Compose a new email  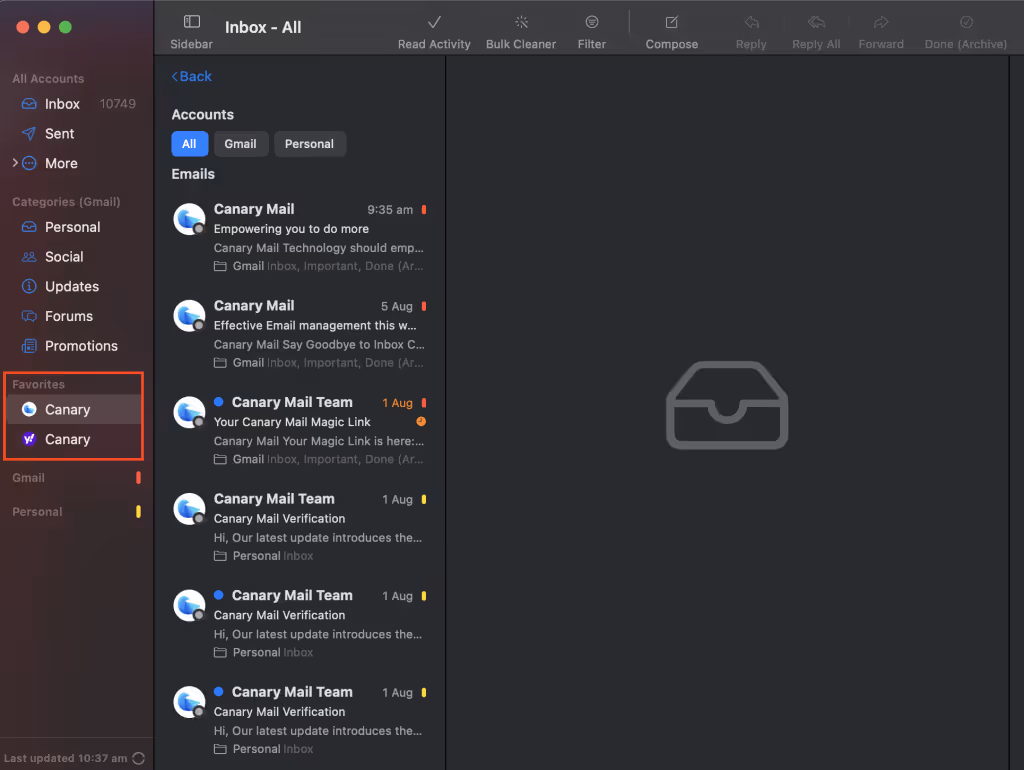point(671,32)
